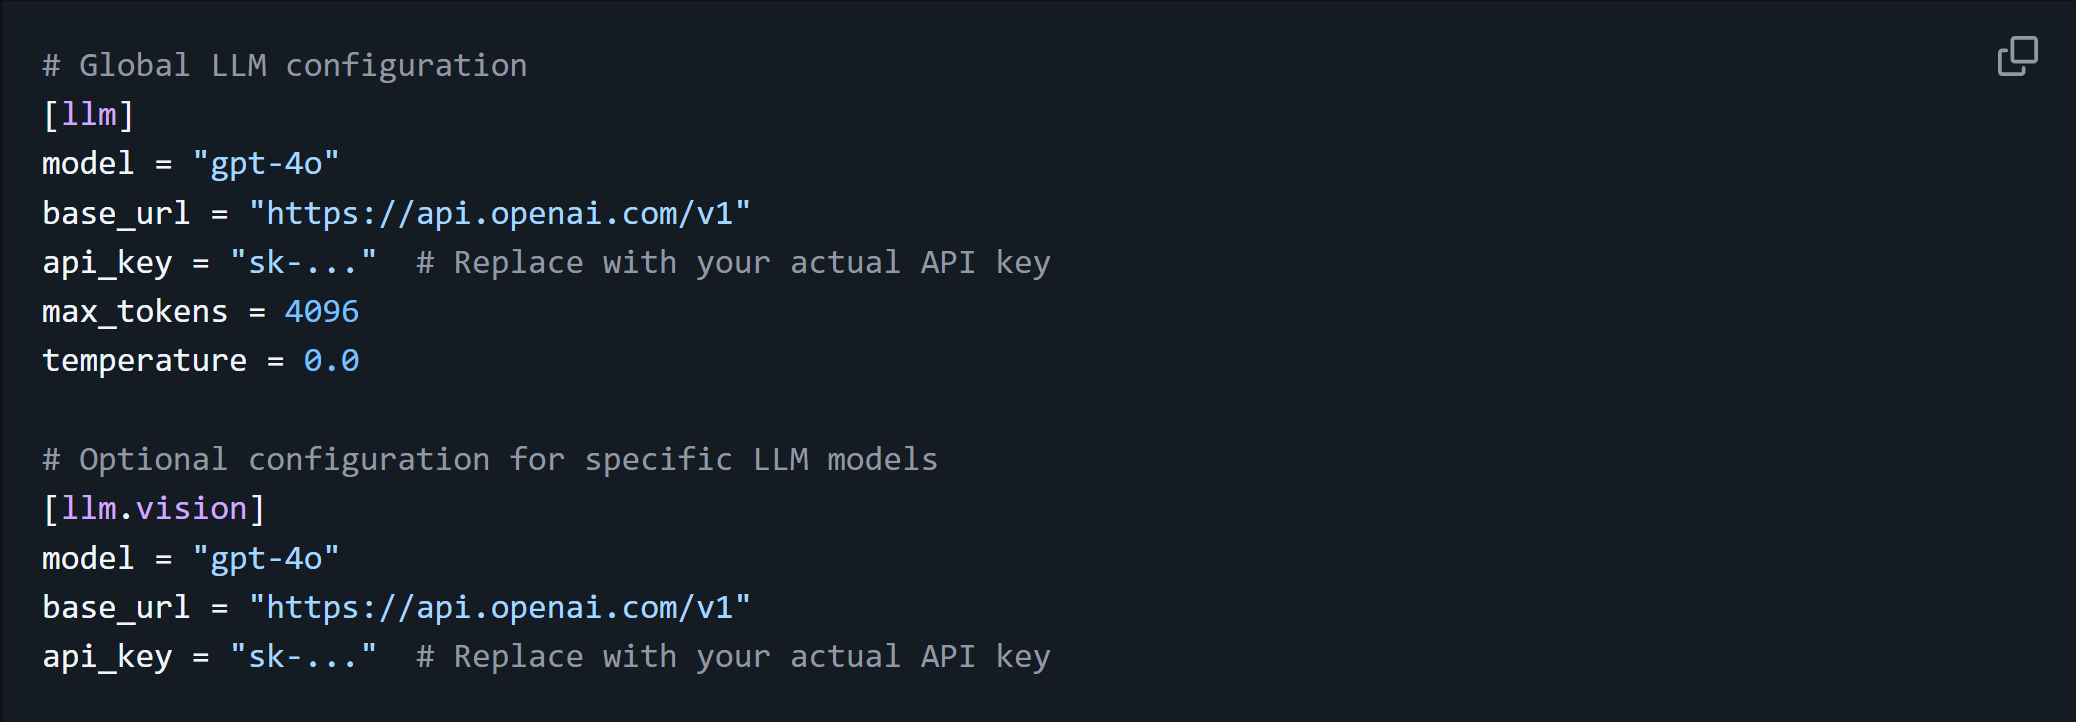2076x722 pixels.
Task: Click the Optional configuration comment line
Action: (490, 459)
